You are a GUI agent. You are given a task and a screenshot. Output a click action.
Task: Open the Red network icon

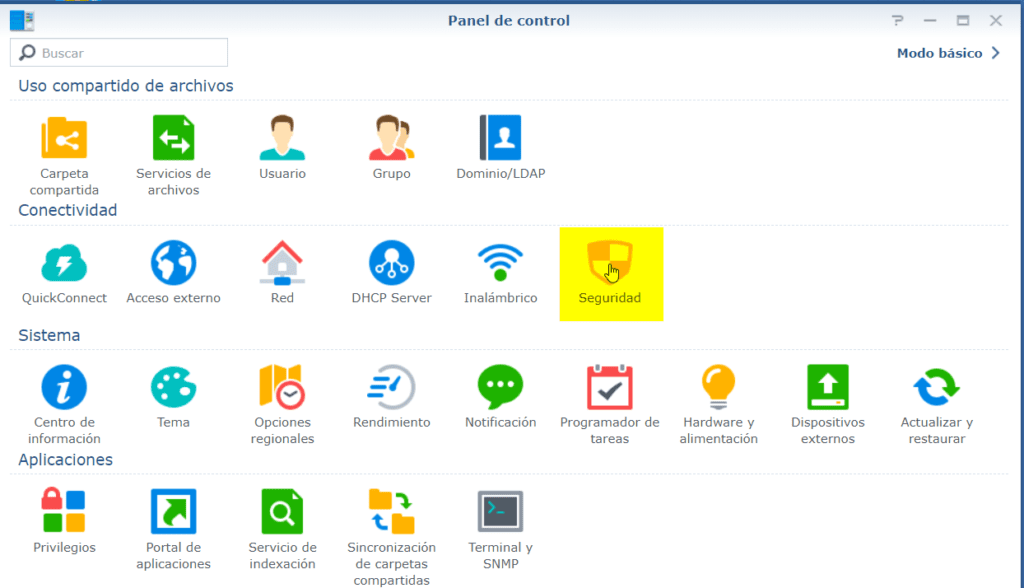[x=282, y=262]
